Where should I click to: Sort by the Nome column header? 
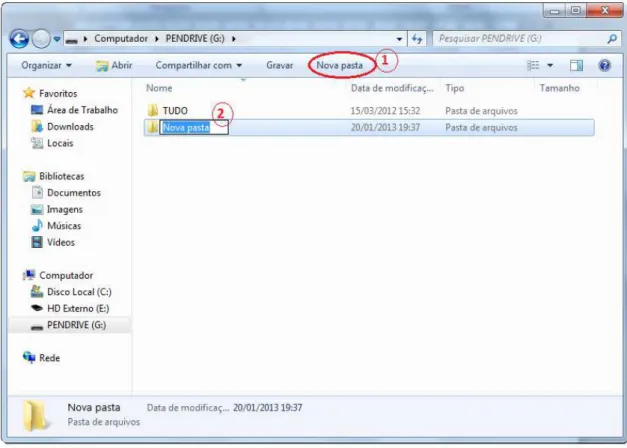pos(159,88)
